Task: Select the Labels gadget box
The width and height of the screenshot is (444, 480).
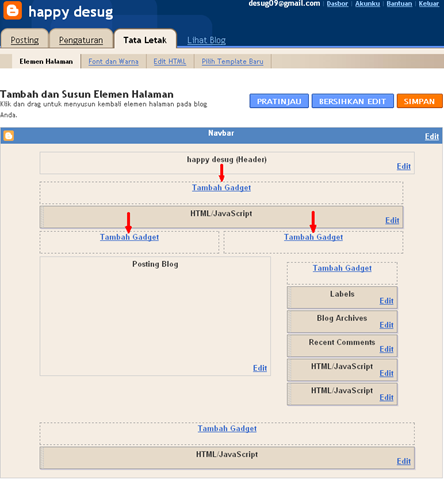Action: coord(342,298)
